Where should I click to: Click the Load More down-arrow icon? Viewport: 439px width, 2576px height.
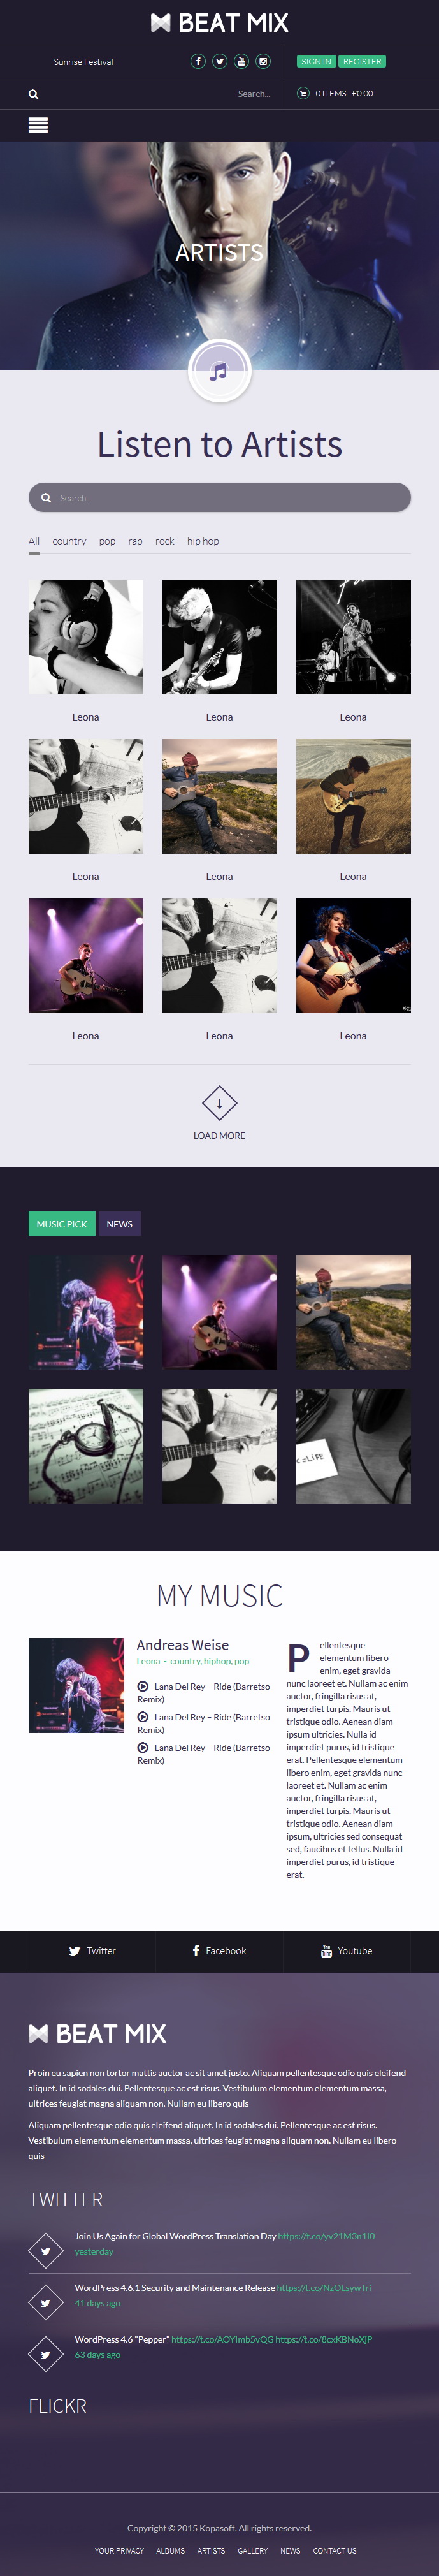[219, 1103]
